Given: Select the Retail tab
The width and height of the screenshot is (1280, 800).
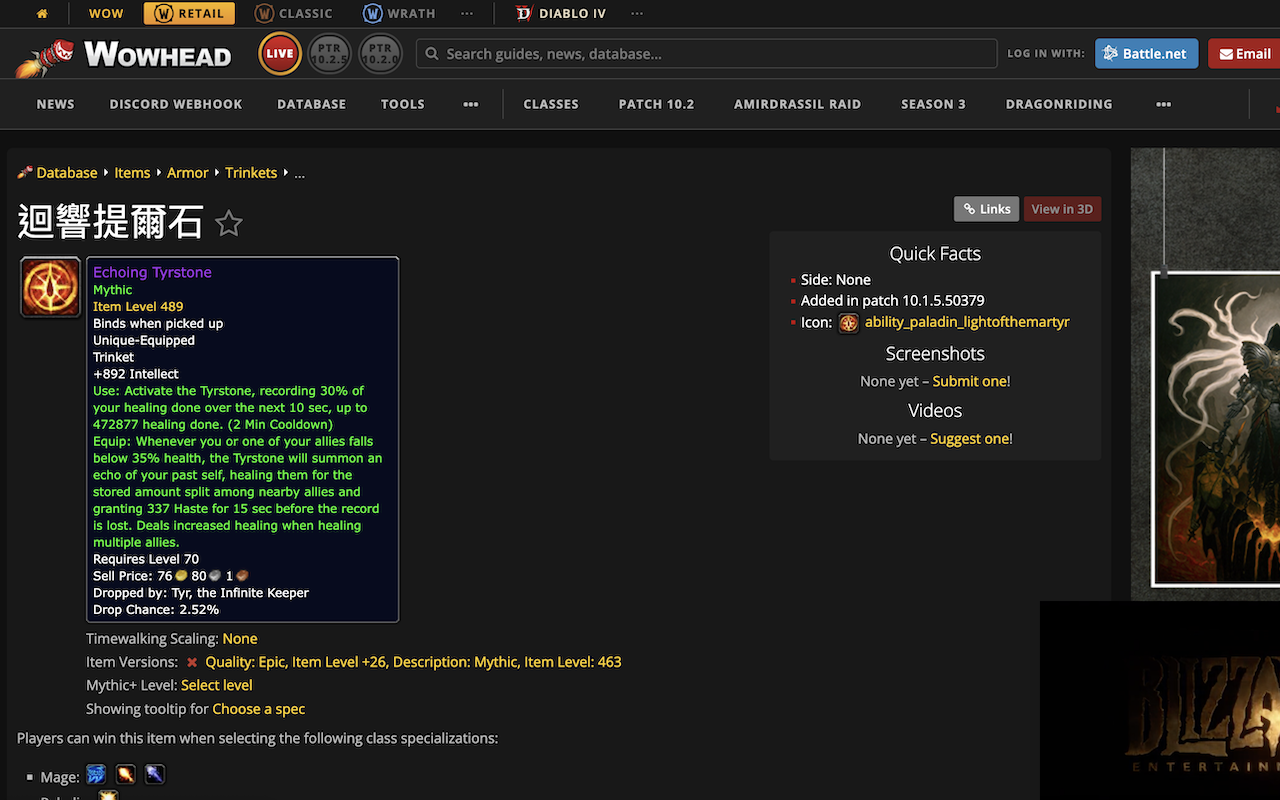Looking at the screenshot, I should click(x=190, y=14).
